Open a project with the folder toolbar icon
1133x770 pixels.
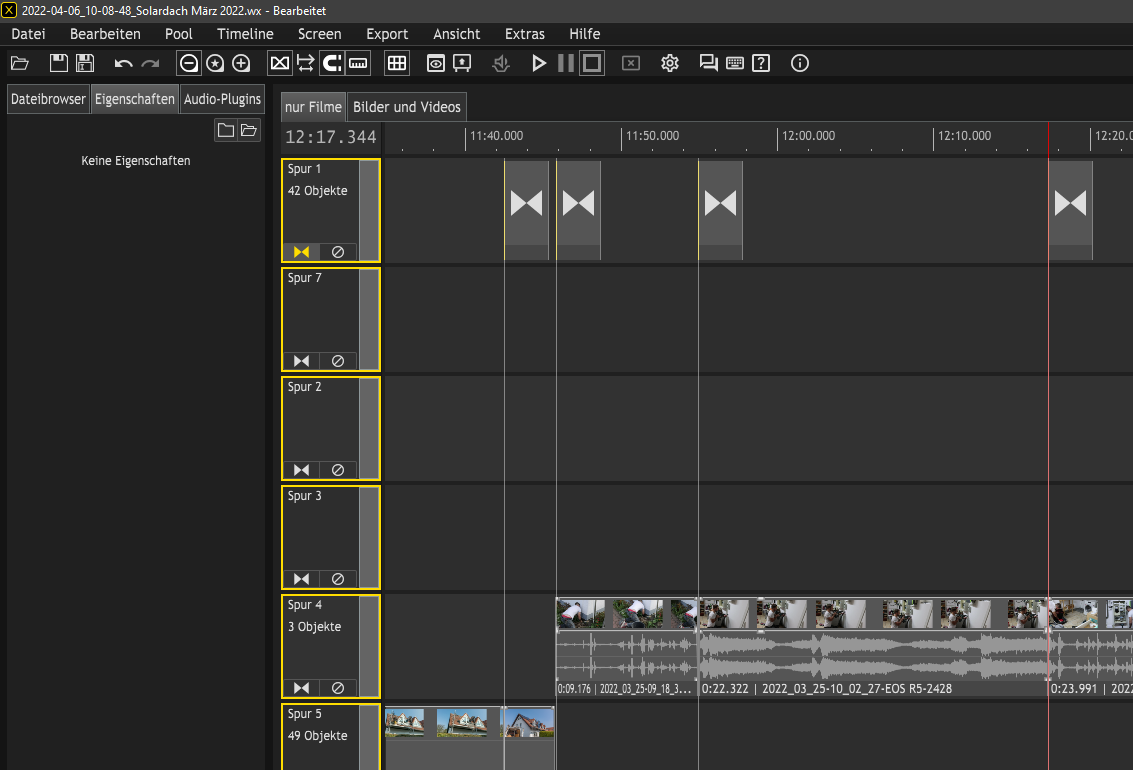pyautogui.click(x=20, y=64)
